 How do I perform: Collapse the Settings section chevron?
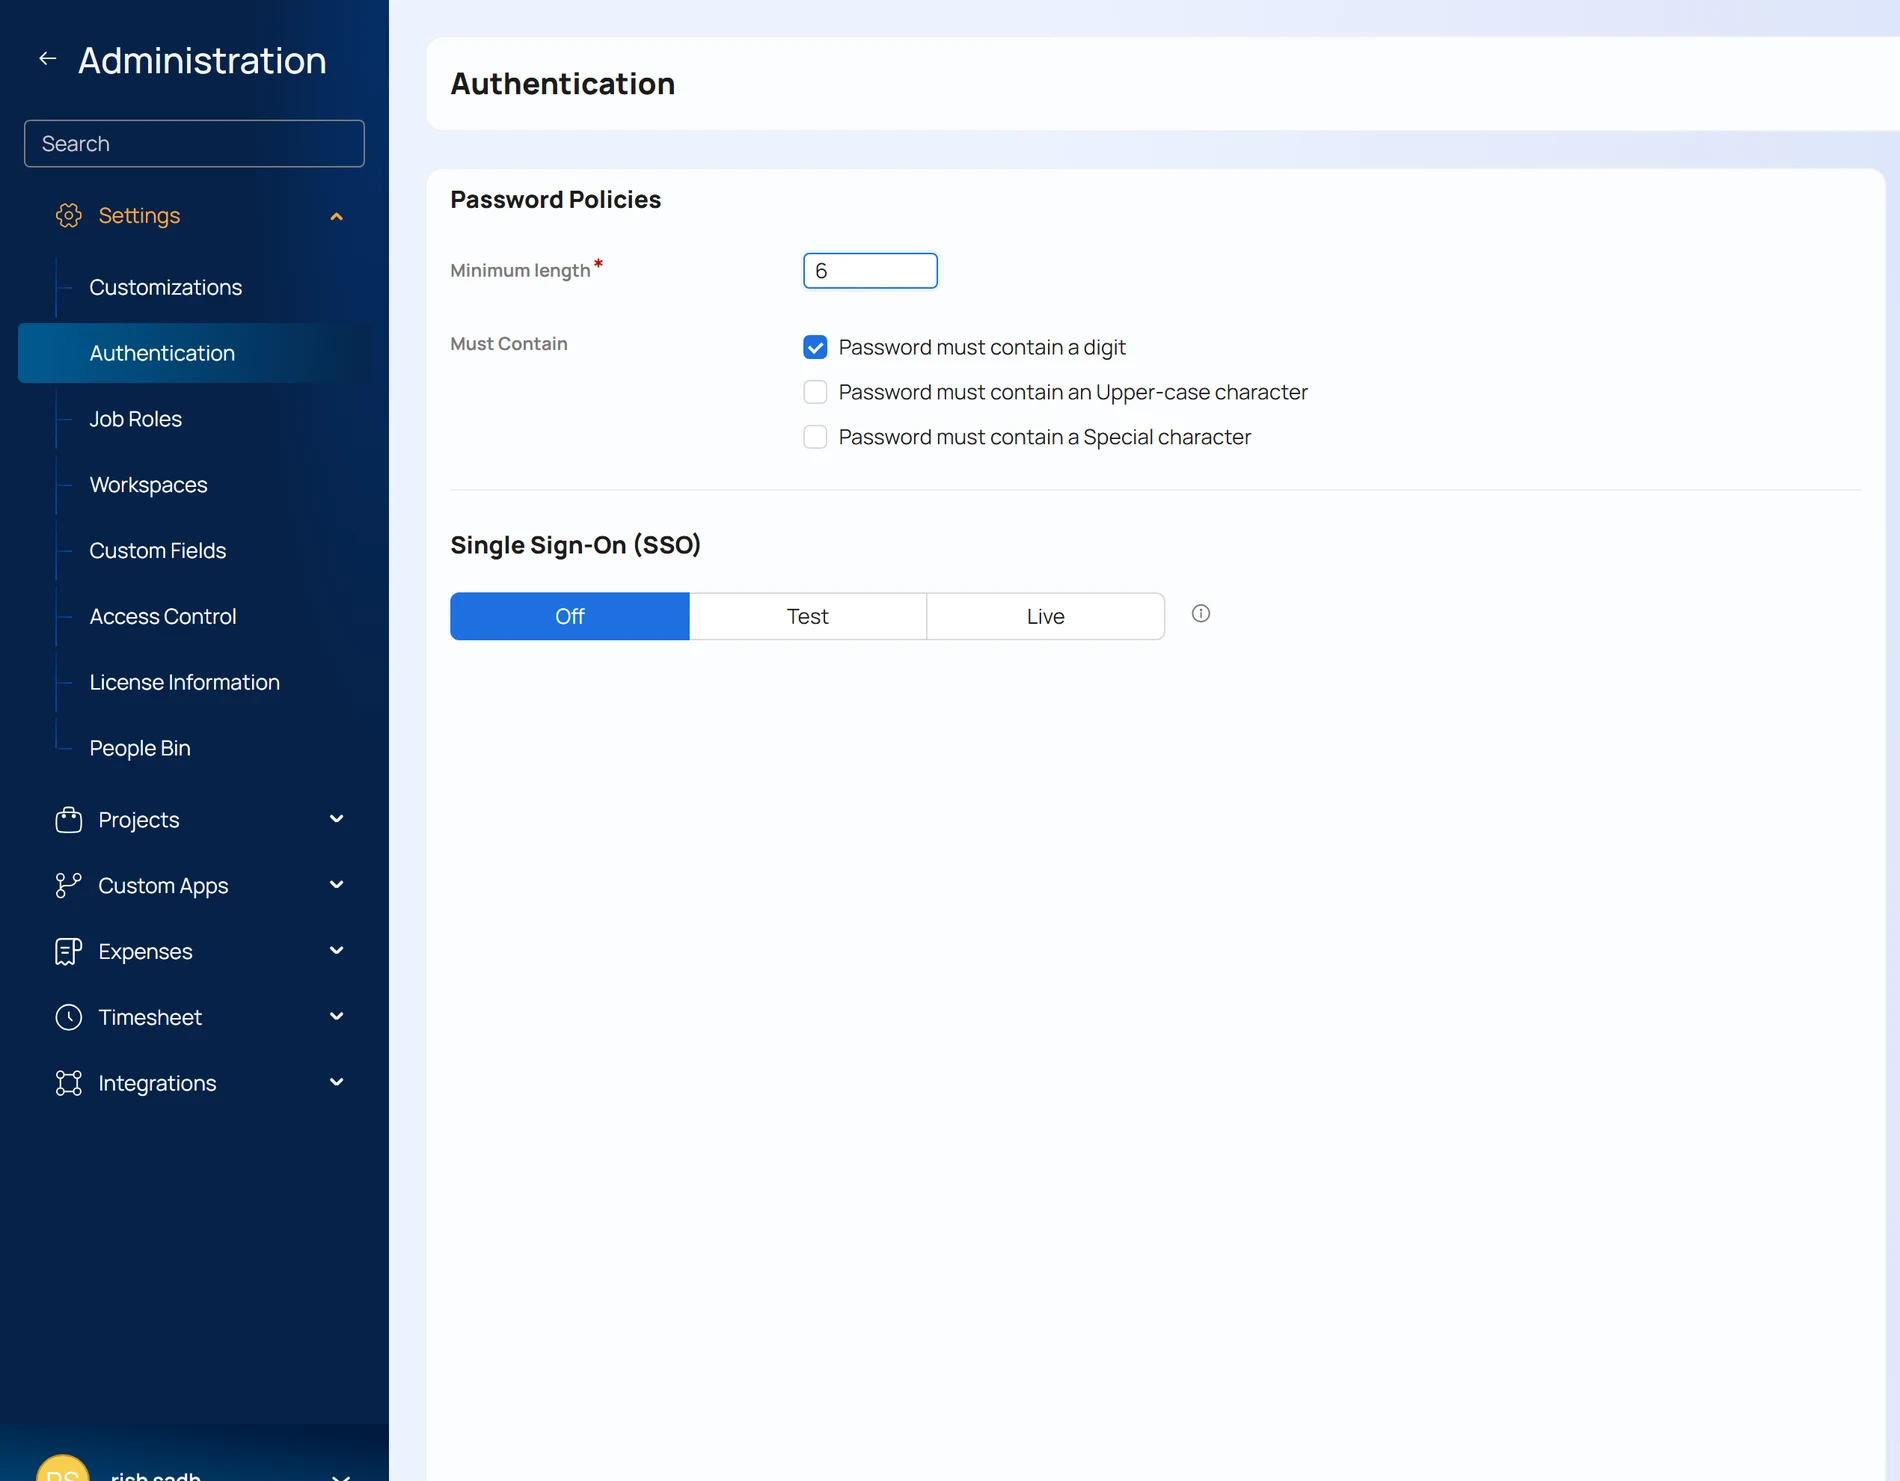[337, 216]
